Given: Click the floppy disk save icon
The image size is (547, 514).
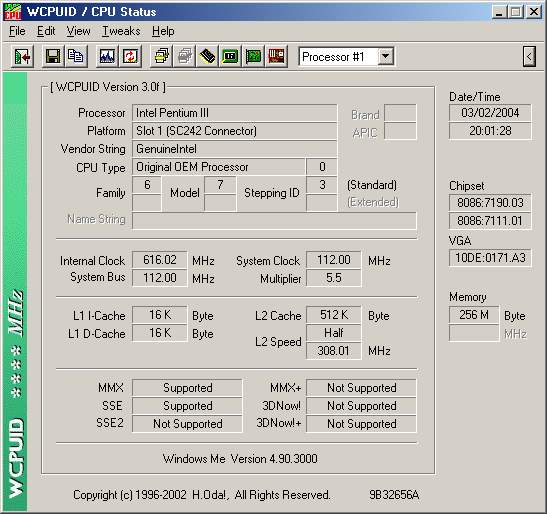Looking at the screenshot, I should [53, 56].
